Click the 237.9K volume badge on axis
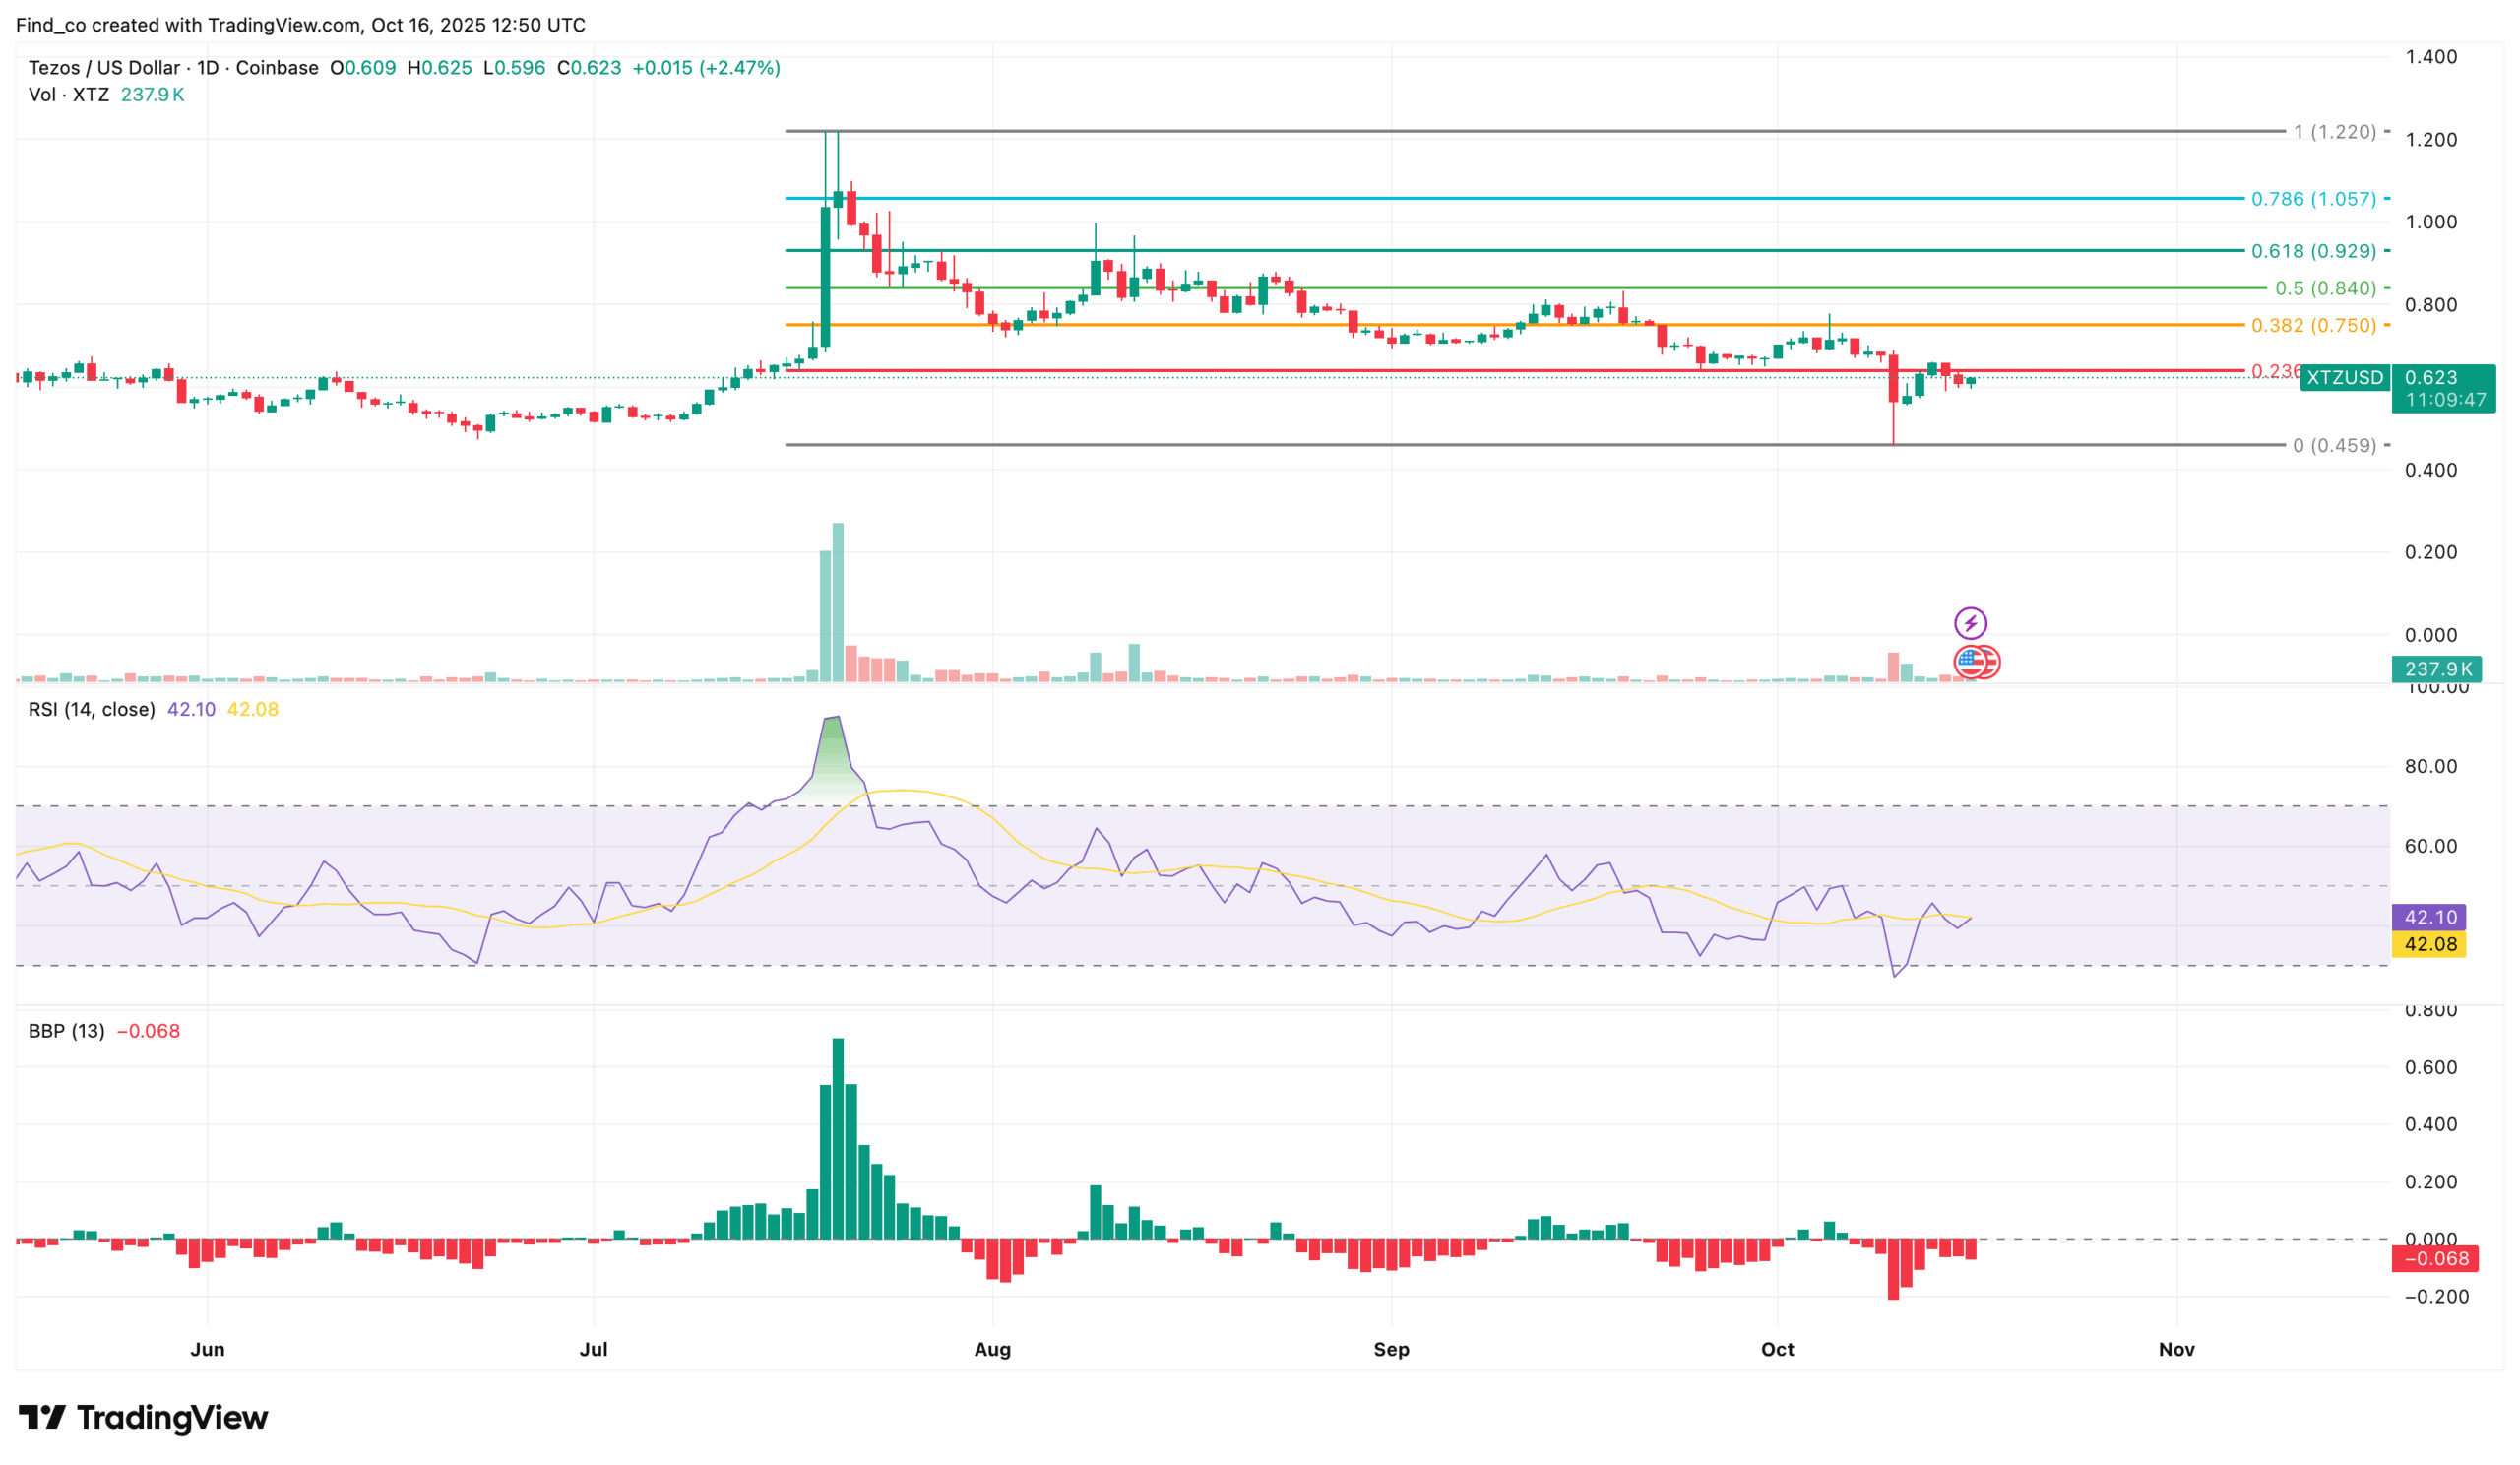Viewport: 2520px width, 1465px height. click(x=2436, y=669)
